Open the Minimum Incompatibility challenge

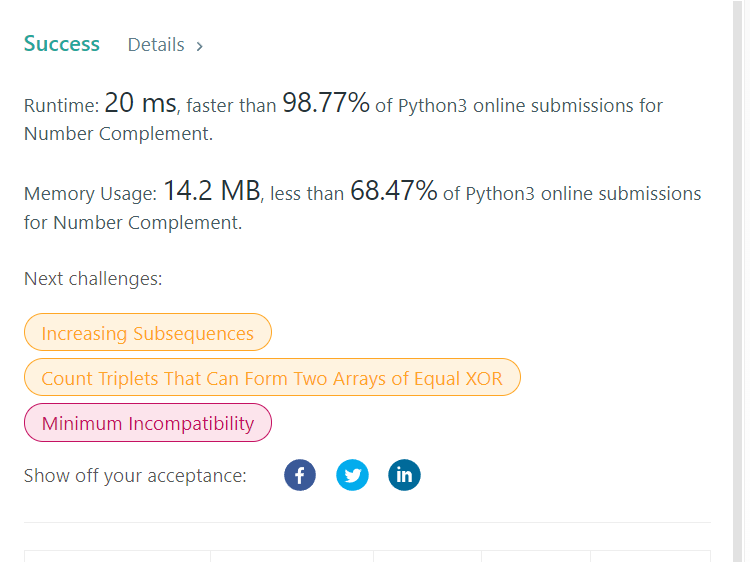[x=148, y=423]
